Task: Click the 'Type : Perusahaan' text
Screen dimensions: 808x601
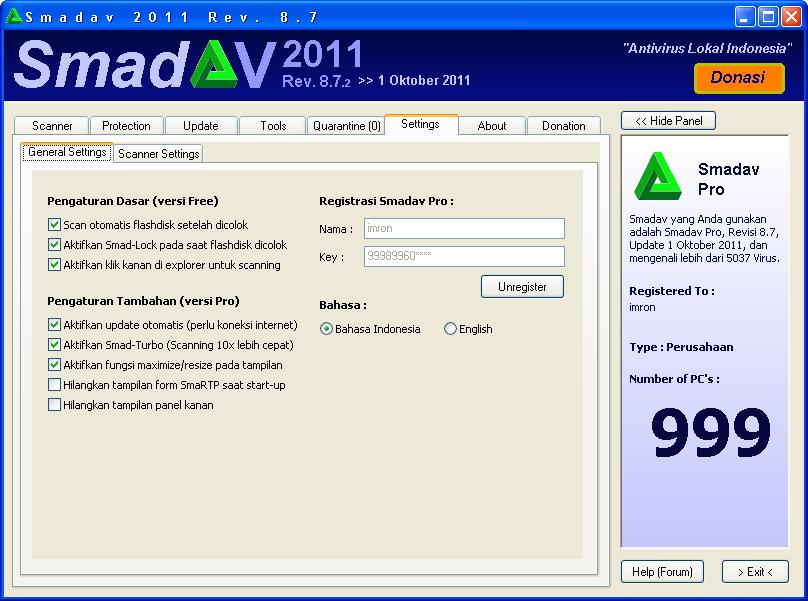Action: click(x=681, y=347)
